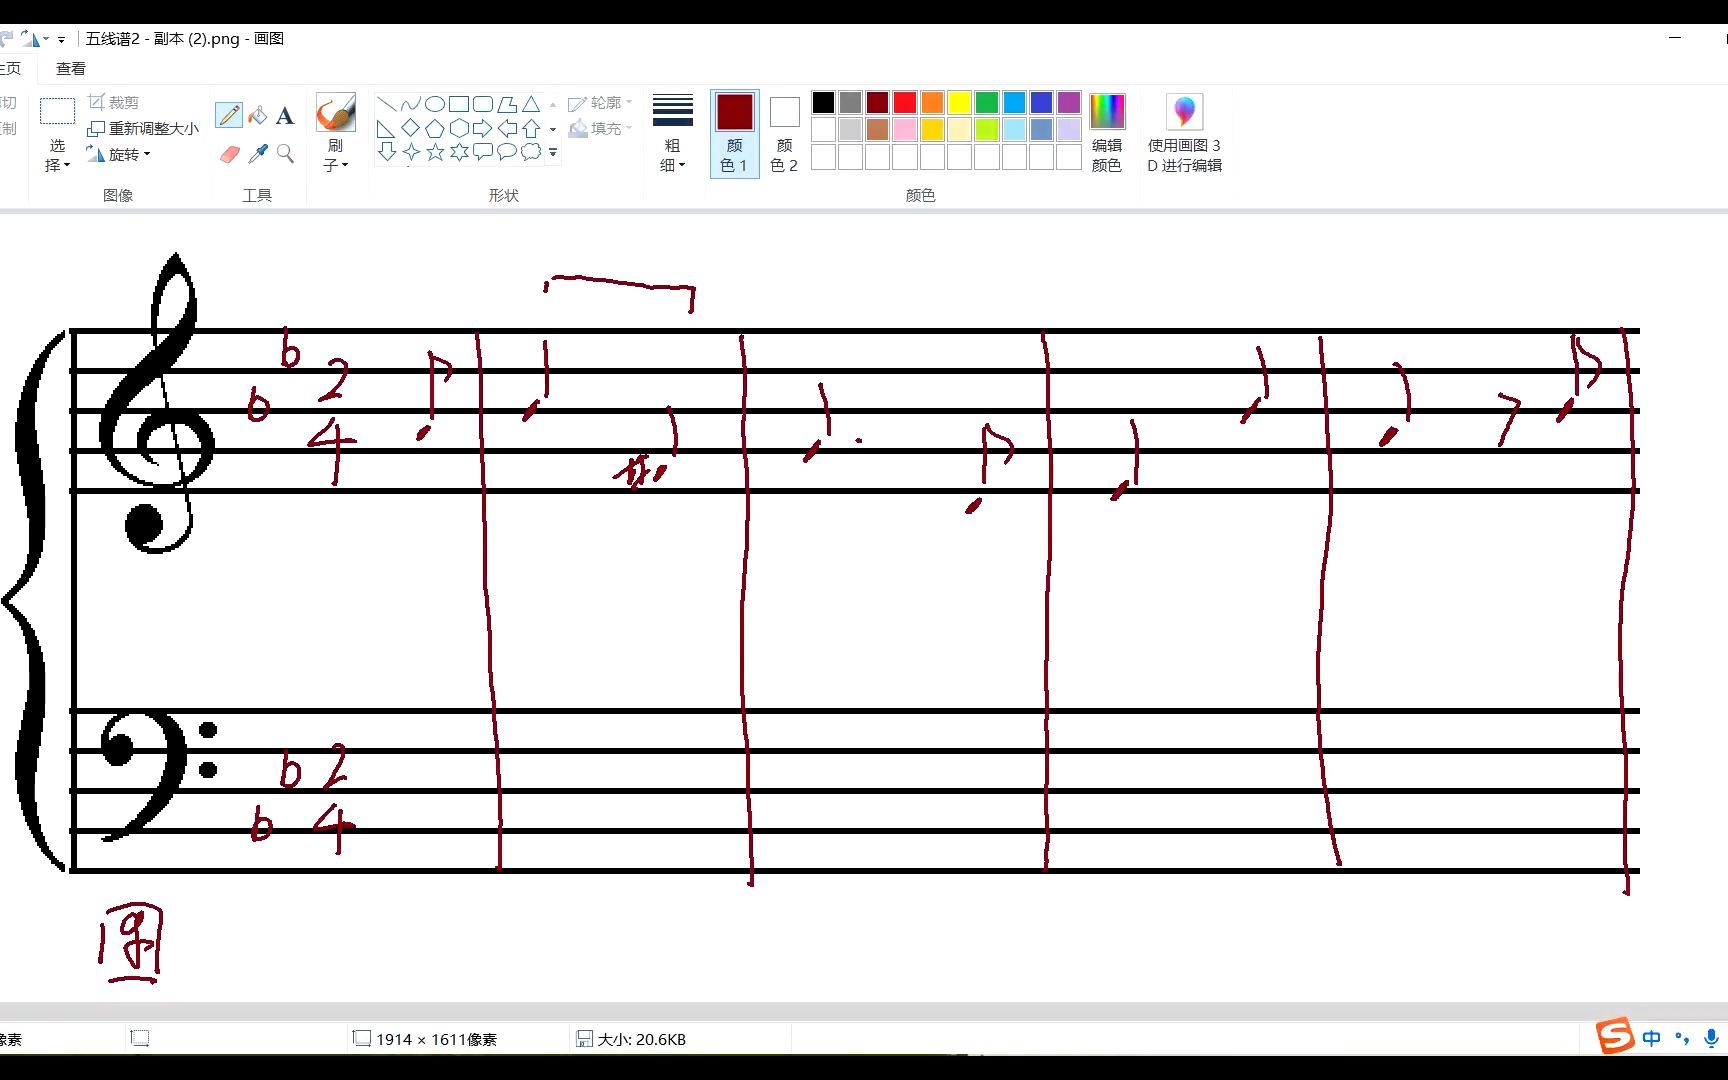
Task: Choose the Six-point star shape
Action: point(458,152)
